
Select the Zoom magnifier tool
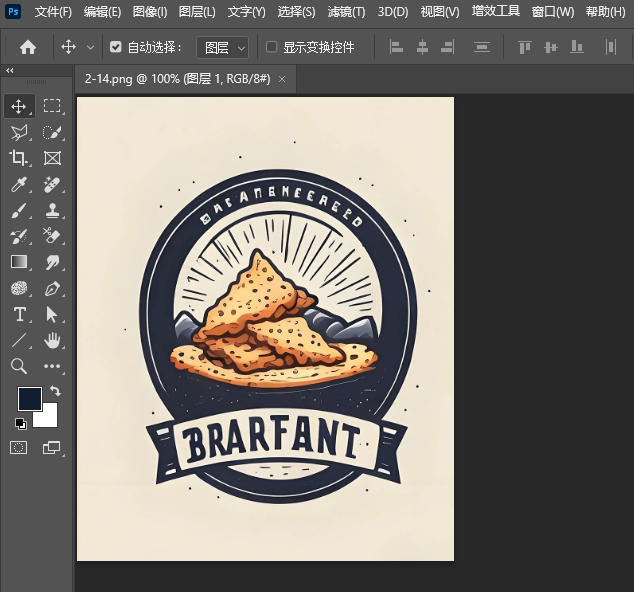(x=19, y=366)
